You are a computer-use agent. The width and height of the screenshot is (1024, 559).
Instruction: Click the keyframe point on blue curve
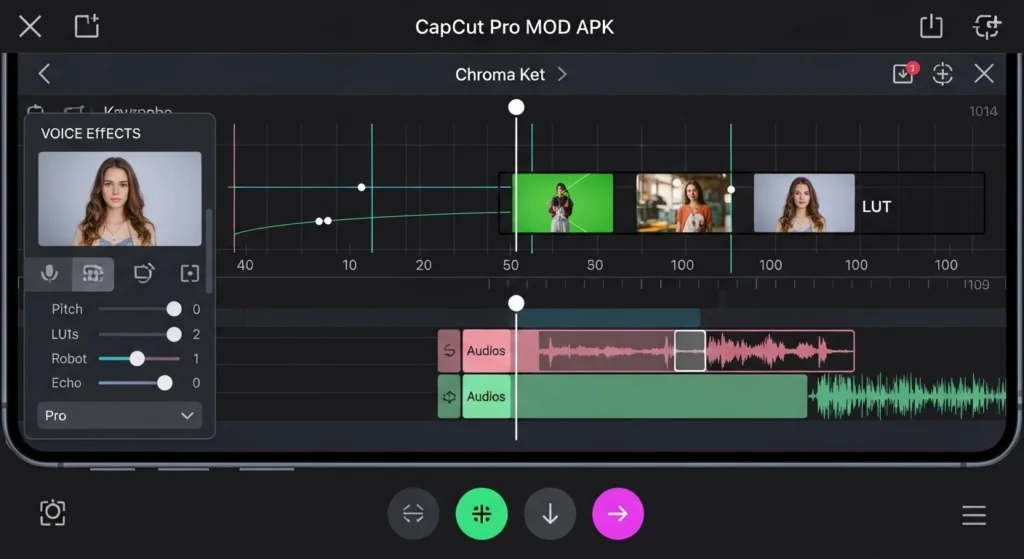pos(361,187)
